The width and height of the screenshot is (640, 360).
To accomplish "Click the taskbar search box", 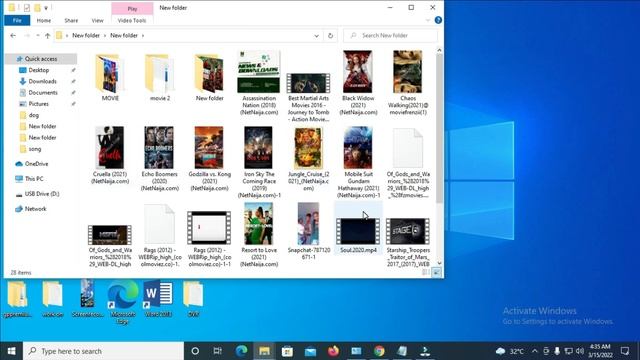I will tap(103, 351).
